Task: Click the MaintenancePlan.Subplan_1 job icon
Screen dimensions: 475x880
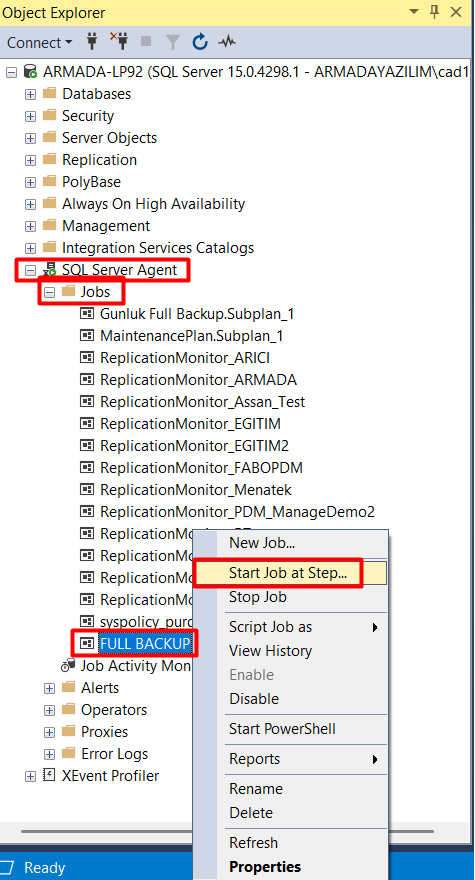Action: [x=87, y=336]
